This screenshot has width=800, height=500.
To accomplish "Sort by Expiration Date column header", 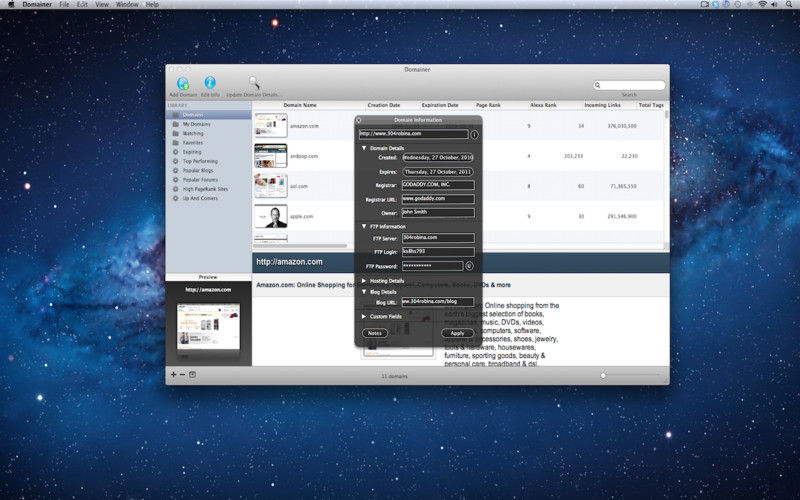I will (x=440, y=105).
